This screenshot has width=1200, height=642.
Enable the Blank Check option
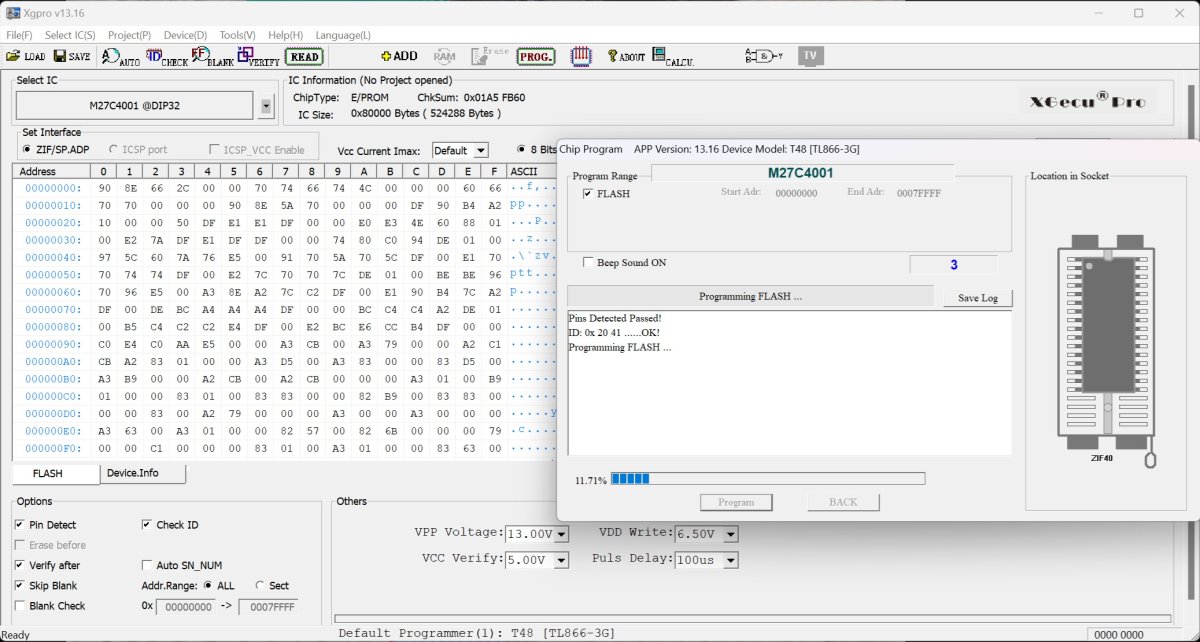[20, 606]
